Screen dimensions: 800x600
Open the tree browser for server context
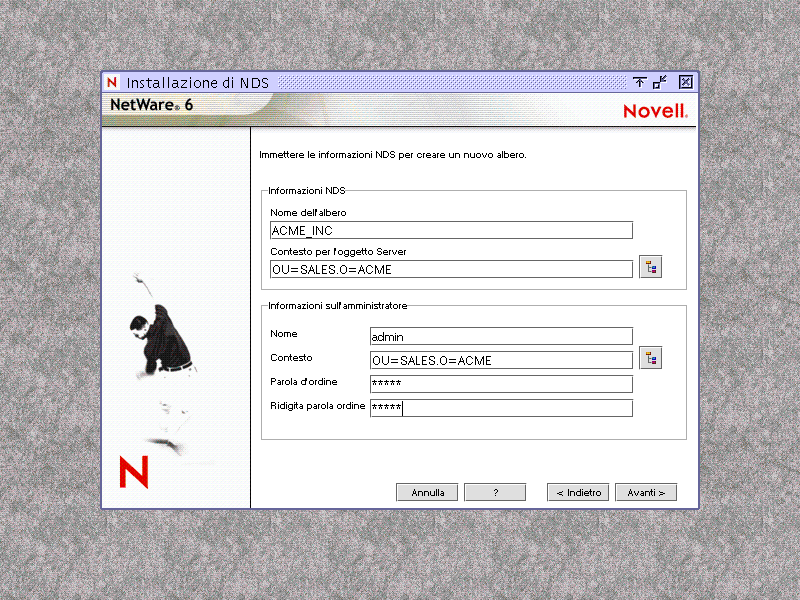651,266
